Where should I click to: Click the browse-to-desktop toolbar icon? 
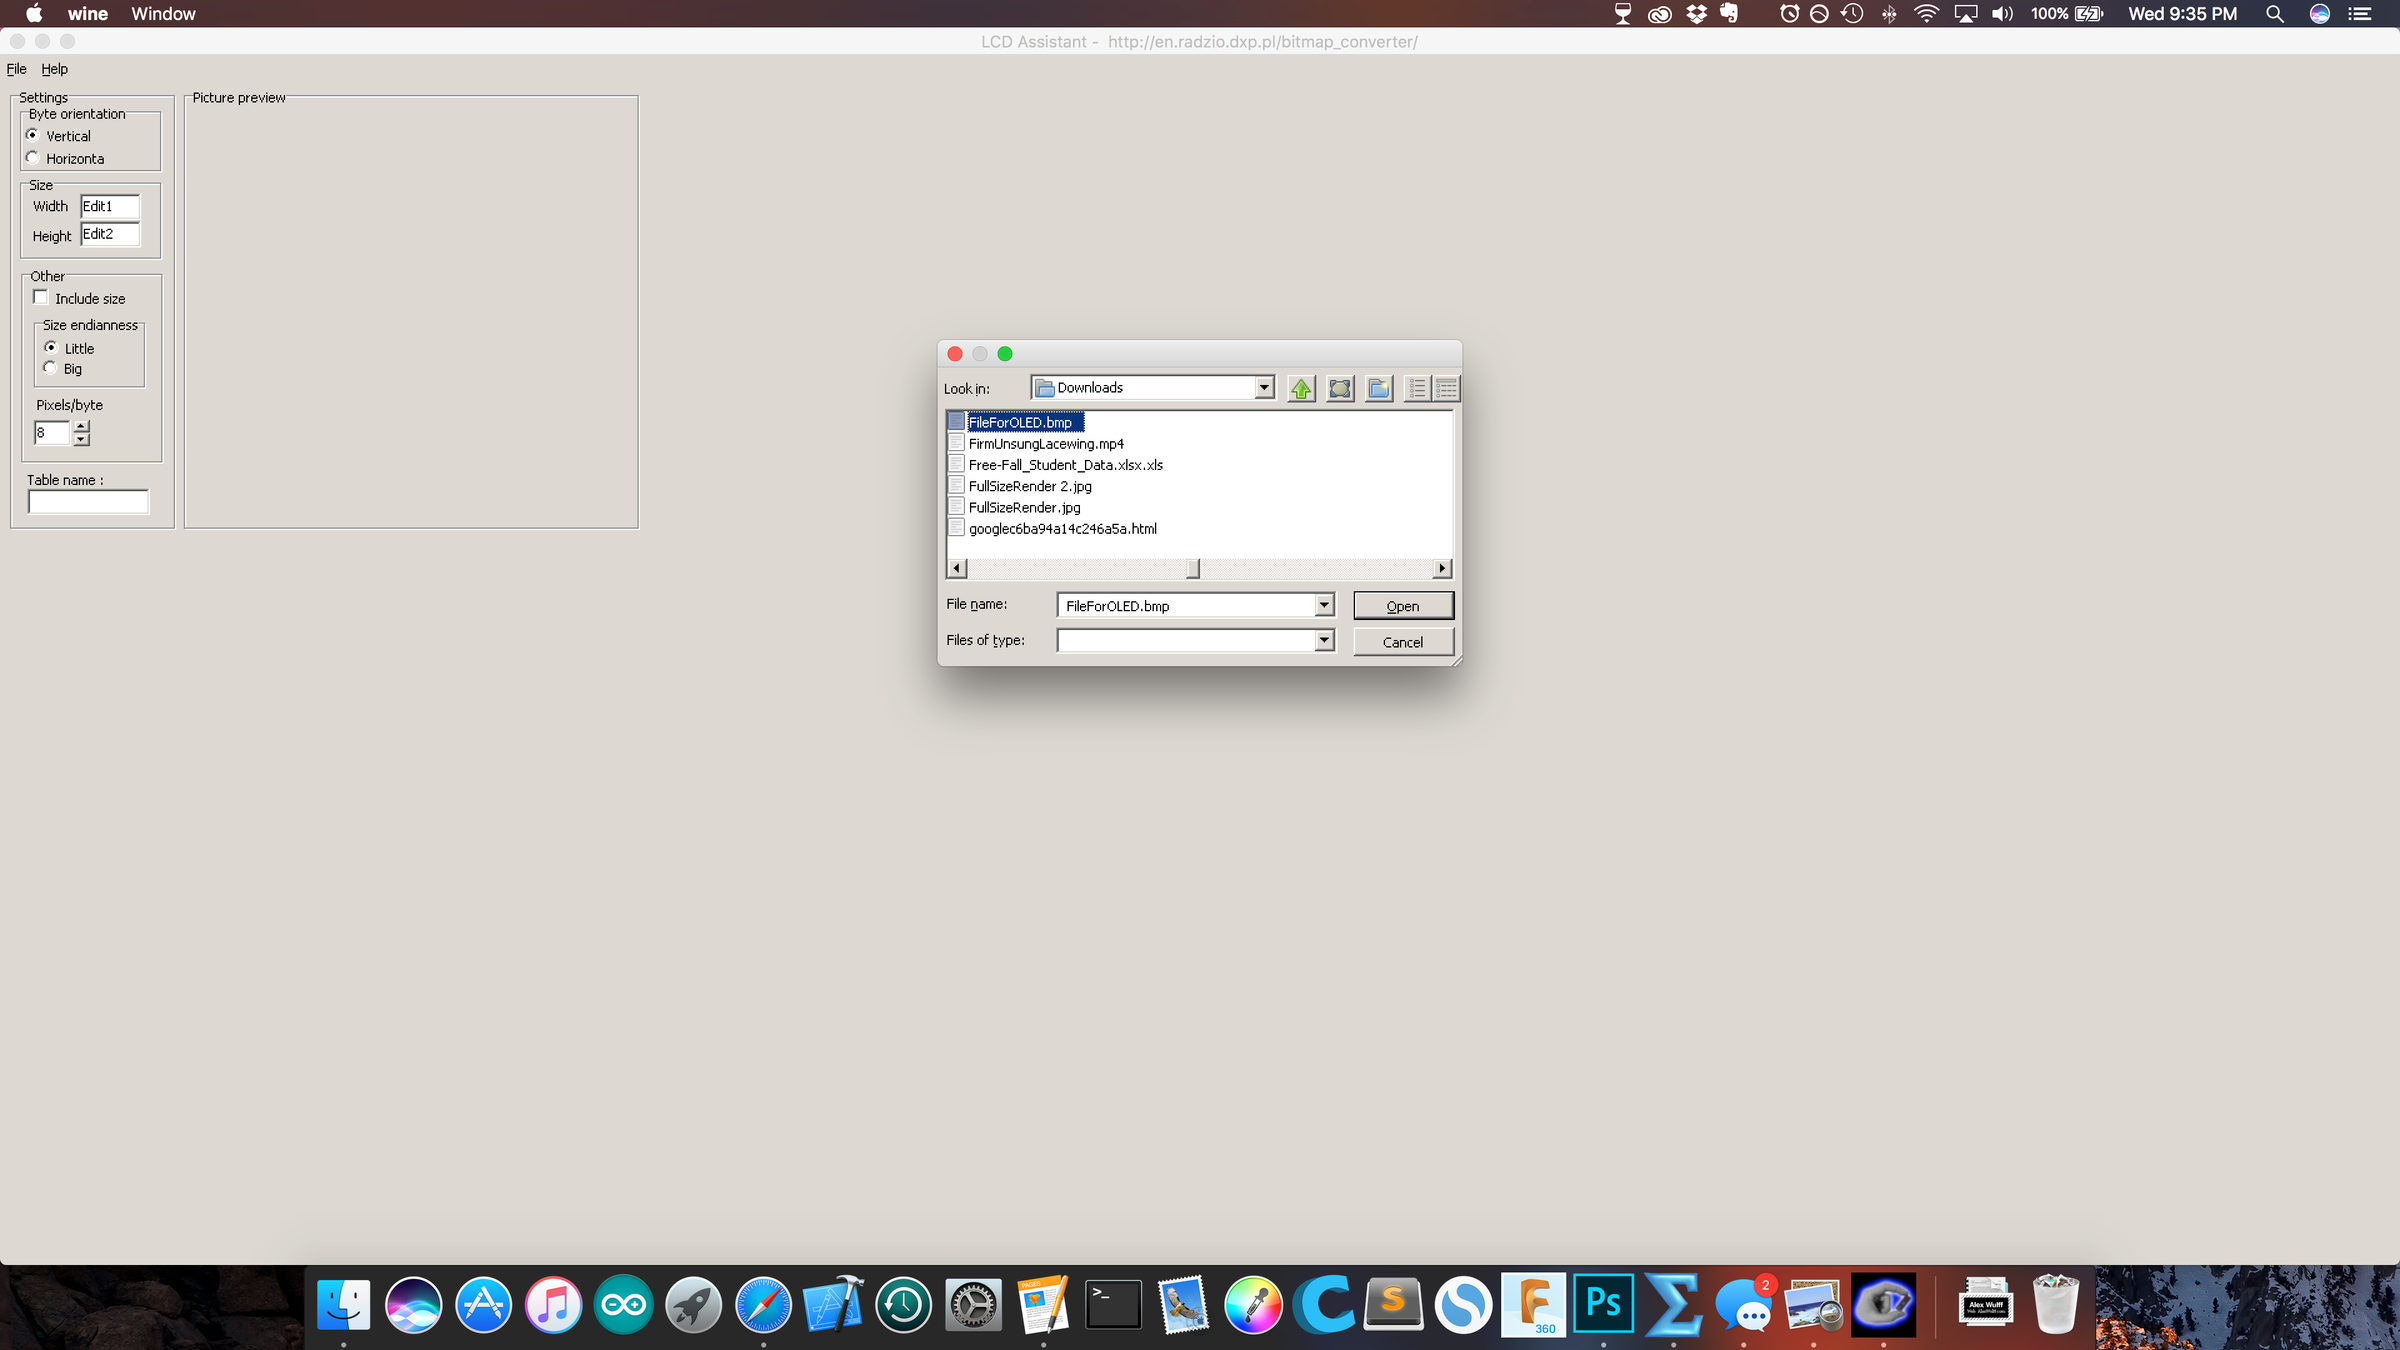coord(1340,388)
